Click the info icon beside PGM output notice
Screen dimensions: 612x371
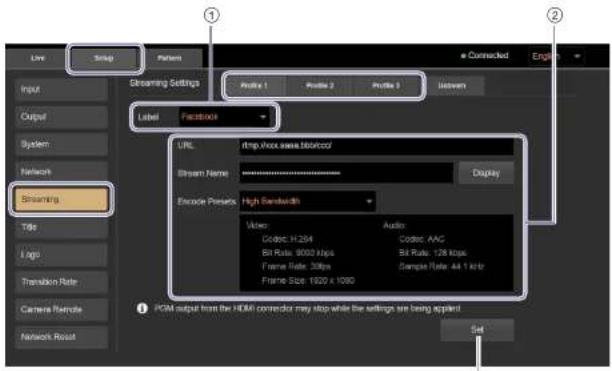pyautogui.click(x=142, y=309)
